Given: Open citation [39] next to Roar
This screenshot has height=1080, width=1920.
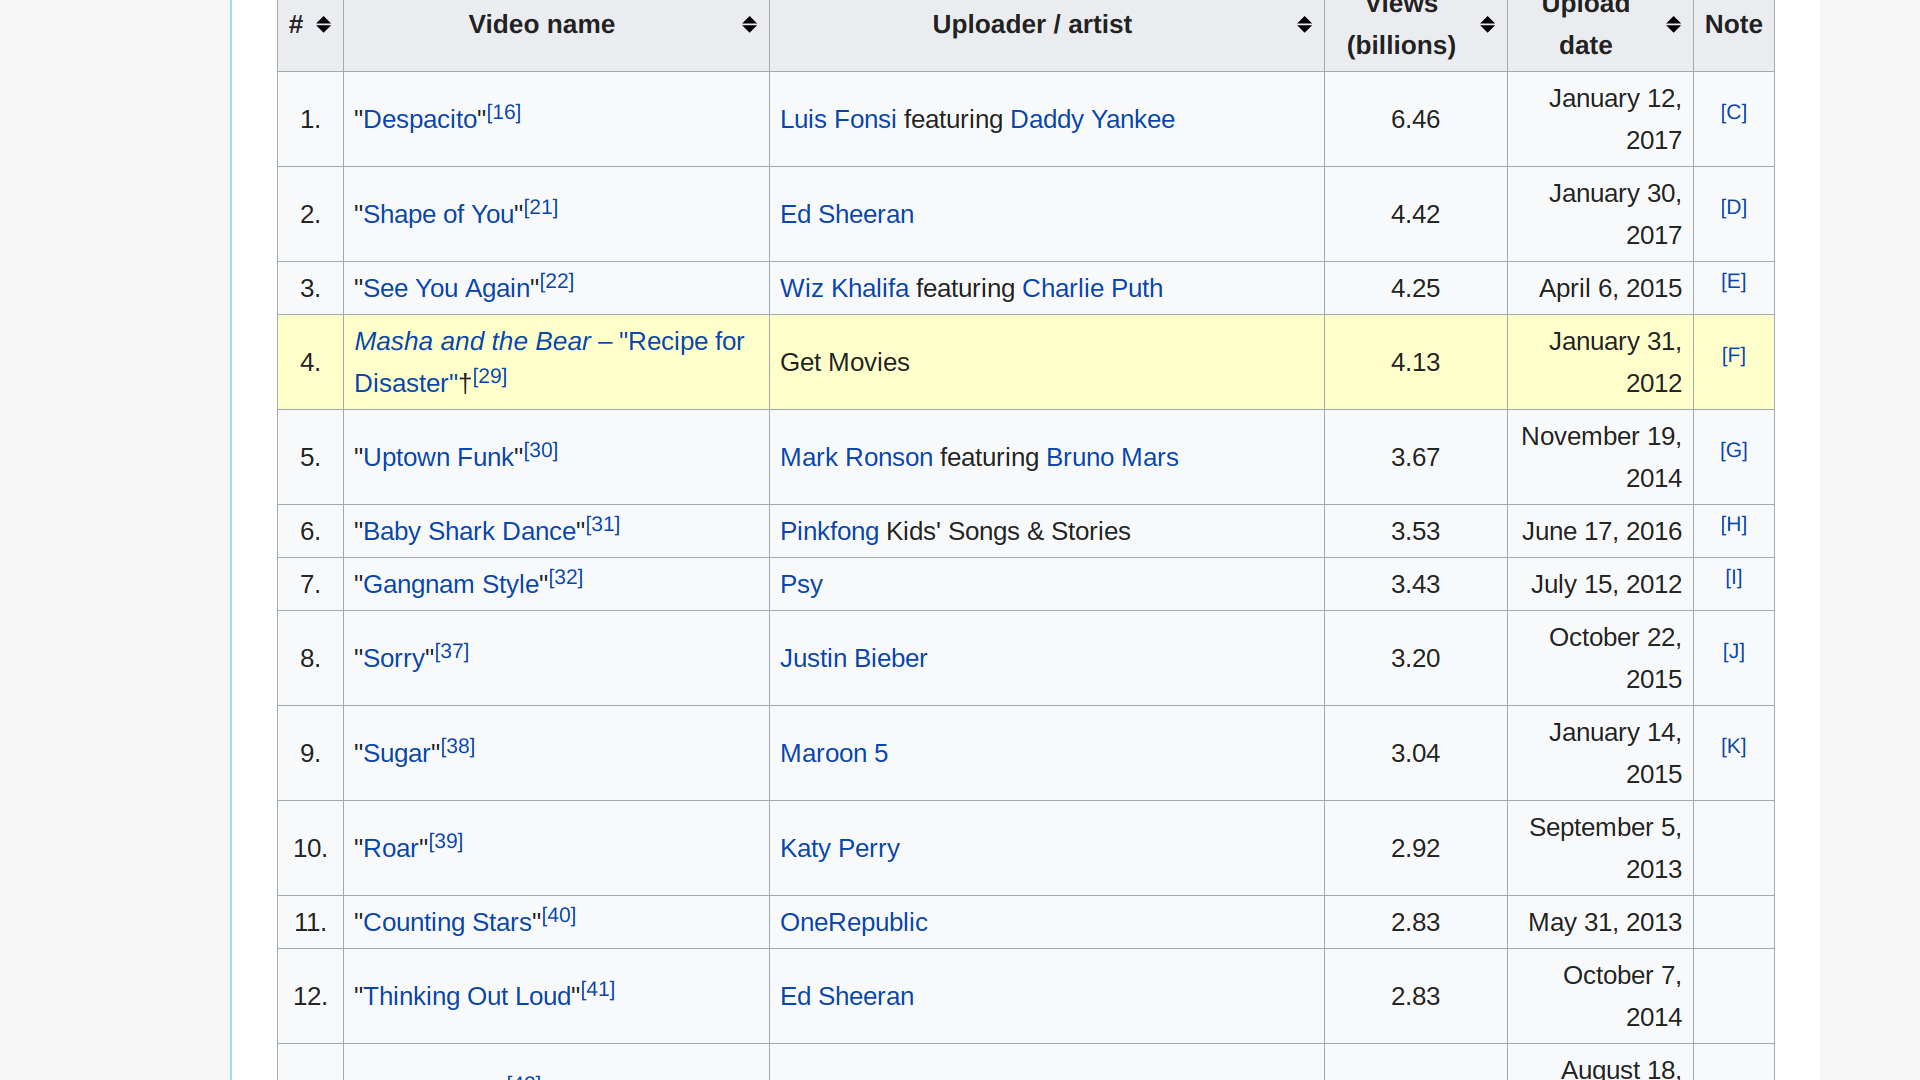Looking at the screenshot, I should point(446,842).
